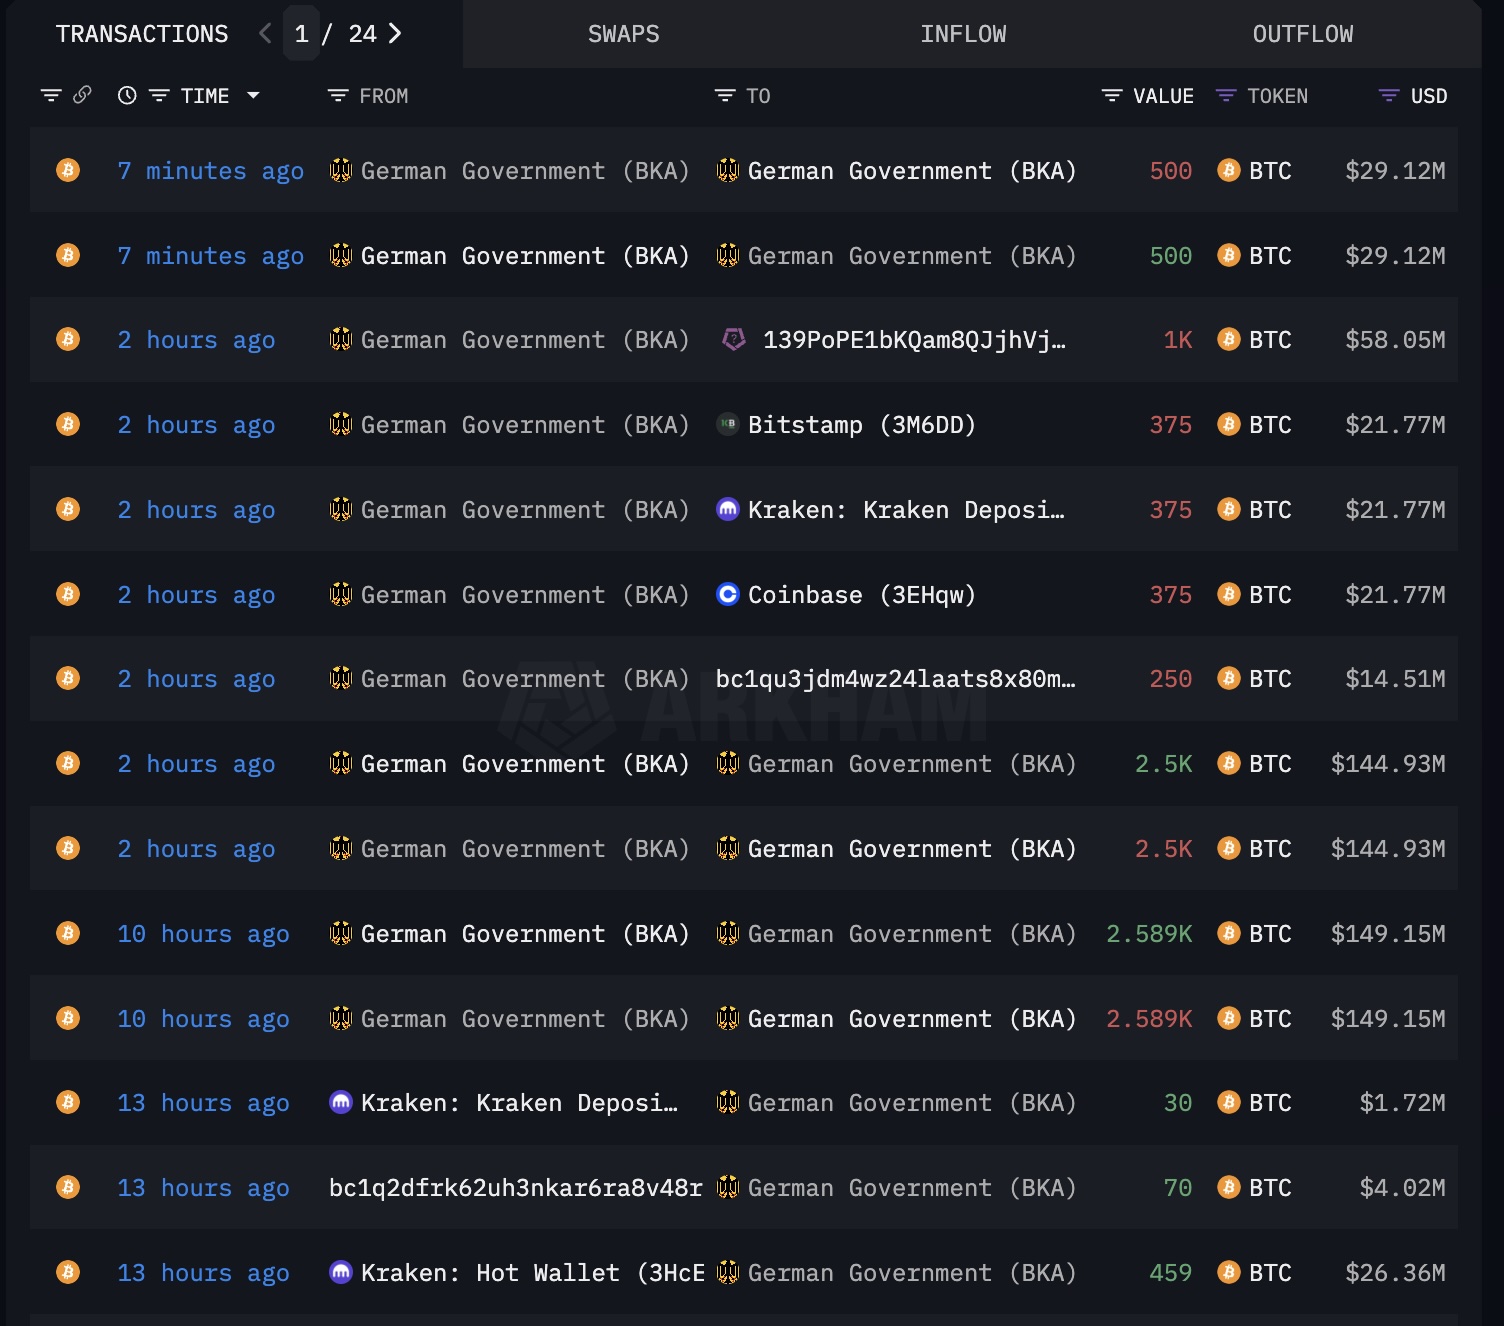Open '2 hours ago' link in 250 BTC row
1504x1326 pixels.
(x=196, y=679)
